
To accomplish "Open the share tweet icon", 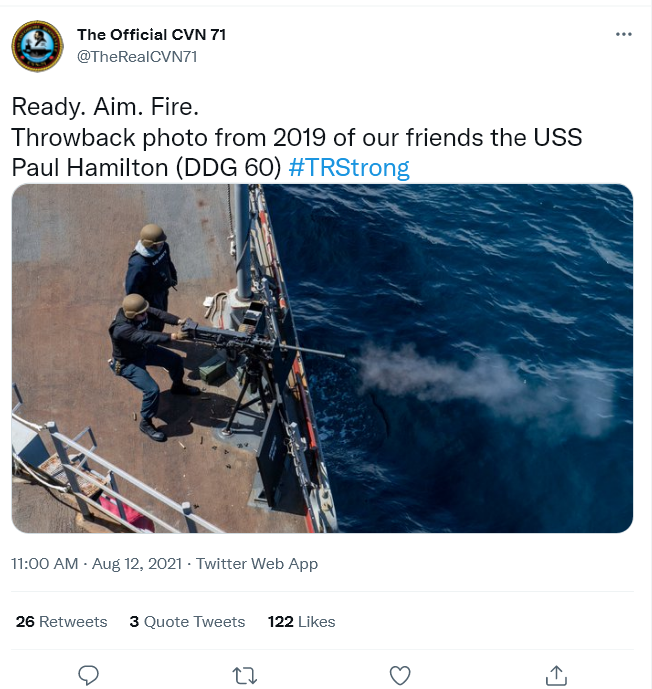I will [556, 675].
